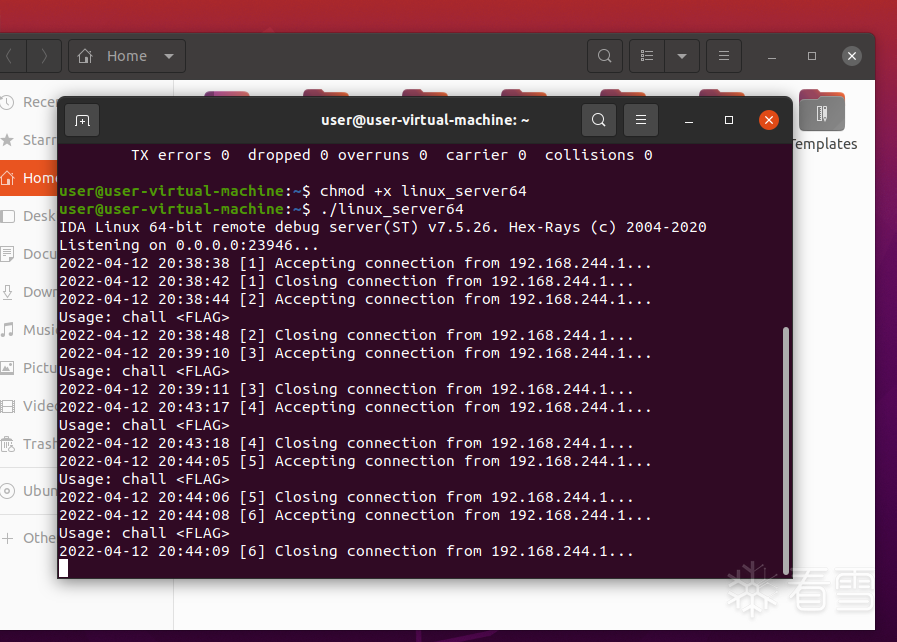Open Home path dropdown in Files
The height and width of the screenshot is (642, 897).
[x=169, y=56]
